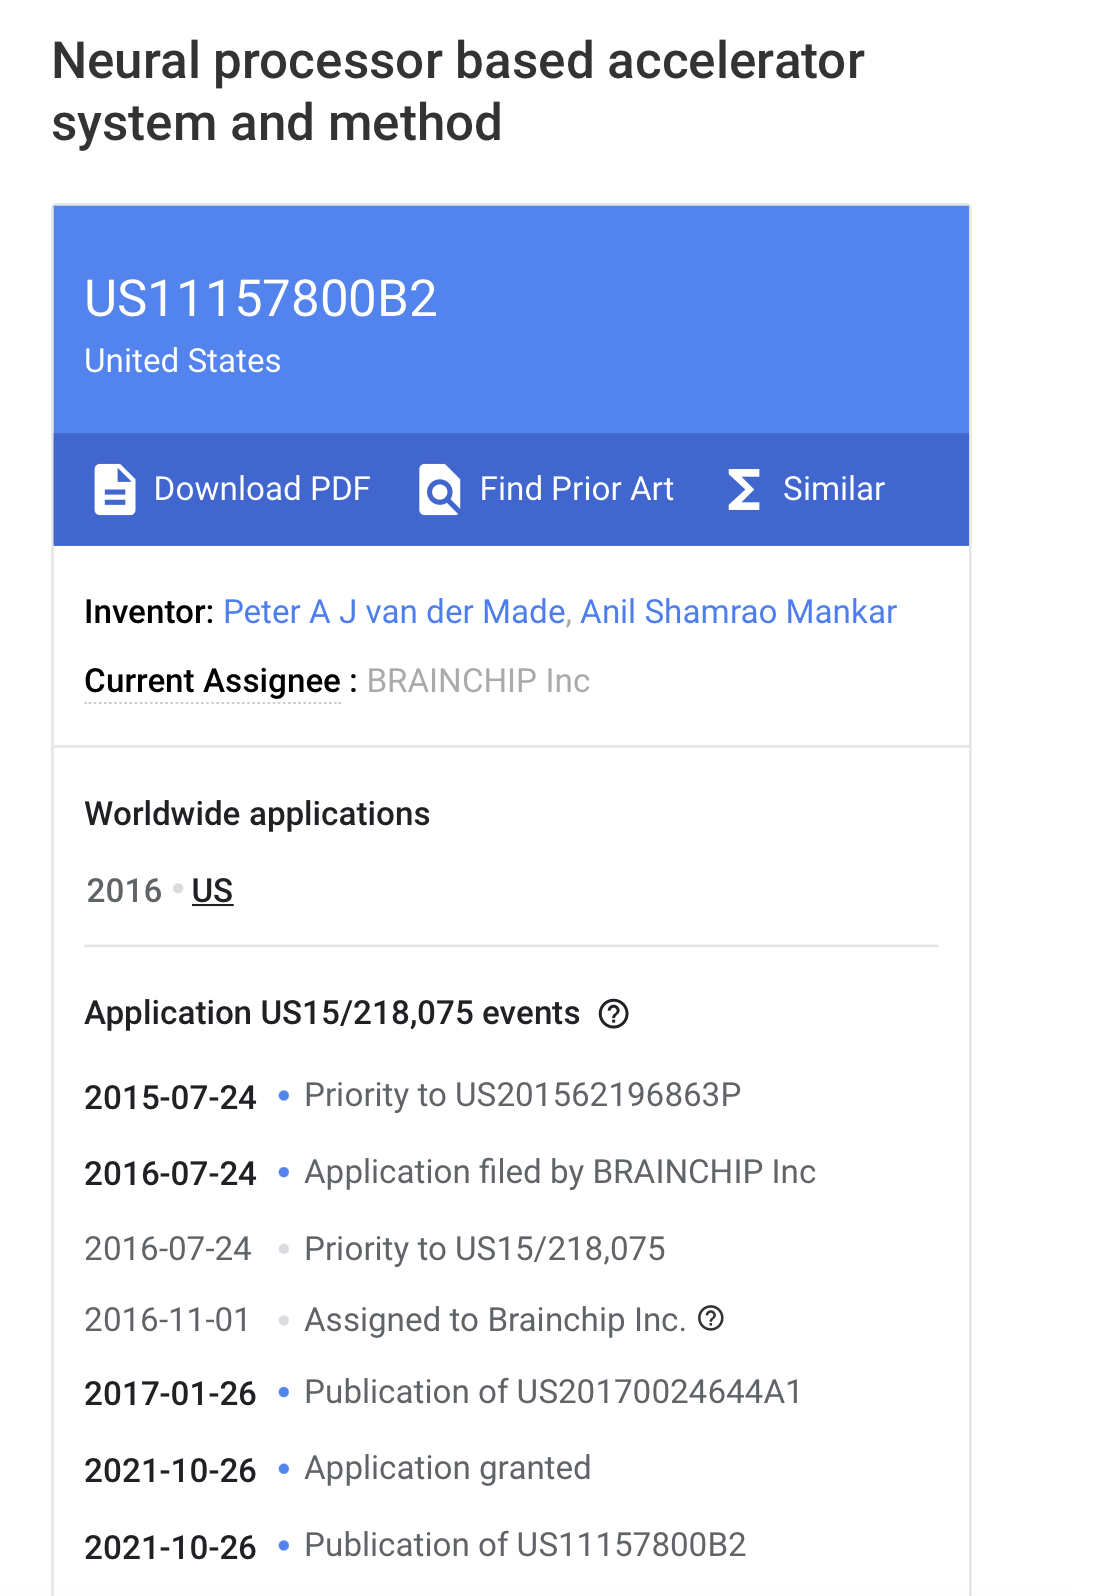The width and height of the screenshot is (1117, 1596).
Task: Click Application filed by BRAINCHIP Inc event
Action: click(x=560, y=1172)
